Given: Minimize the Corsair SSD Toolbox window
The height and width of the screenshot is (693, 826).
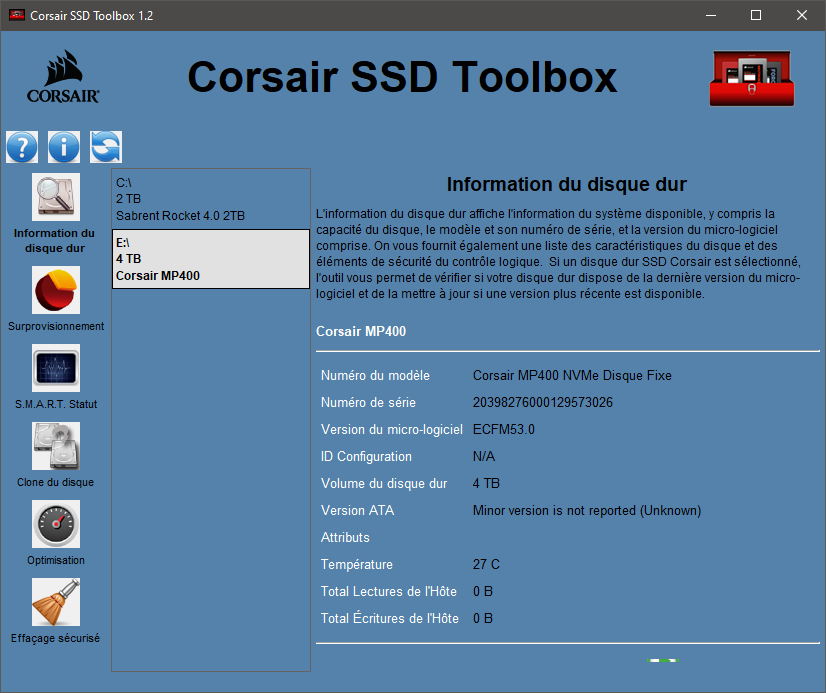Looking at the screenshot, I should click(x=711, y=15).
